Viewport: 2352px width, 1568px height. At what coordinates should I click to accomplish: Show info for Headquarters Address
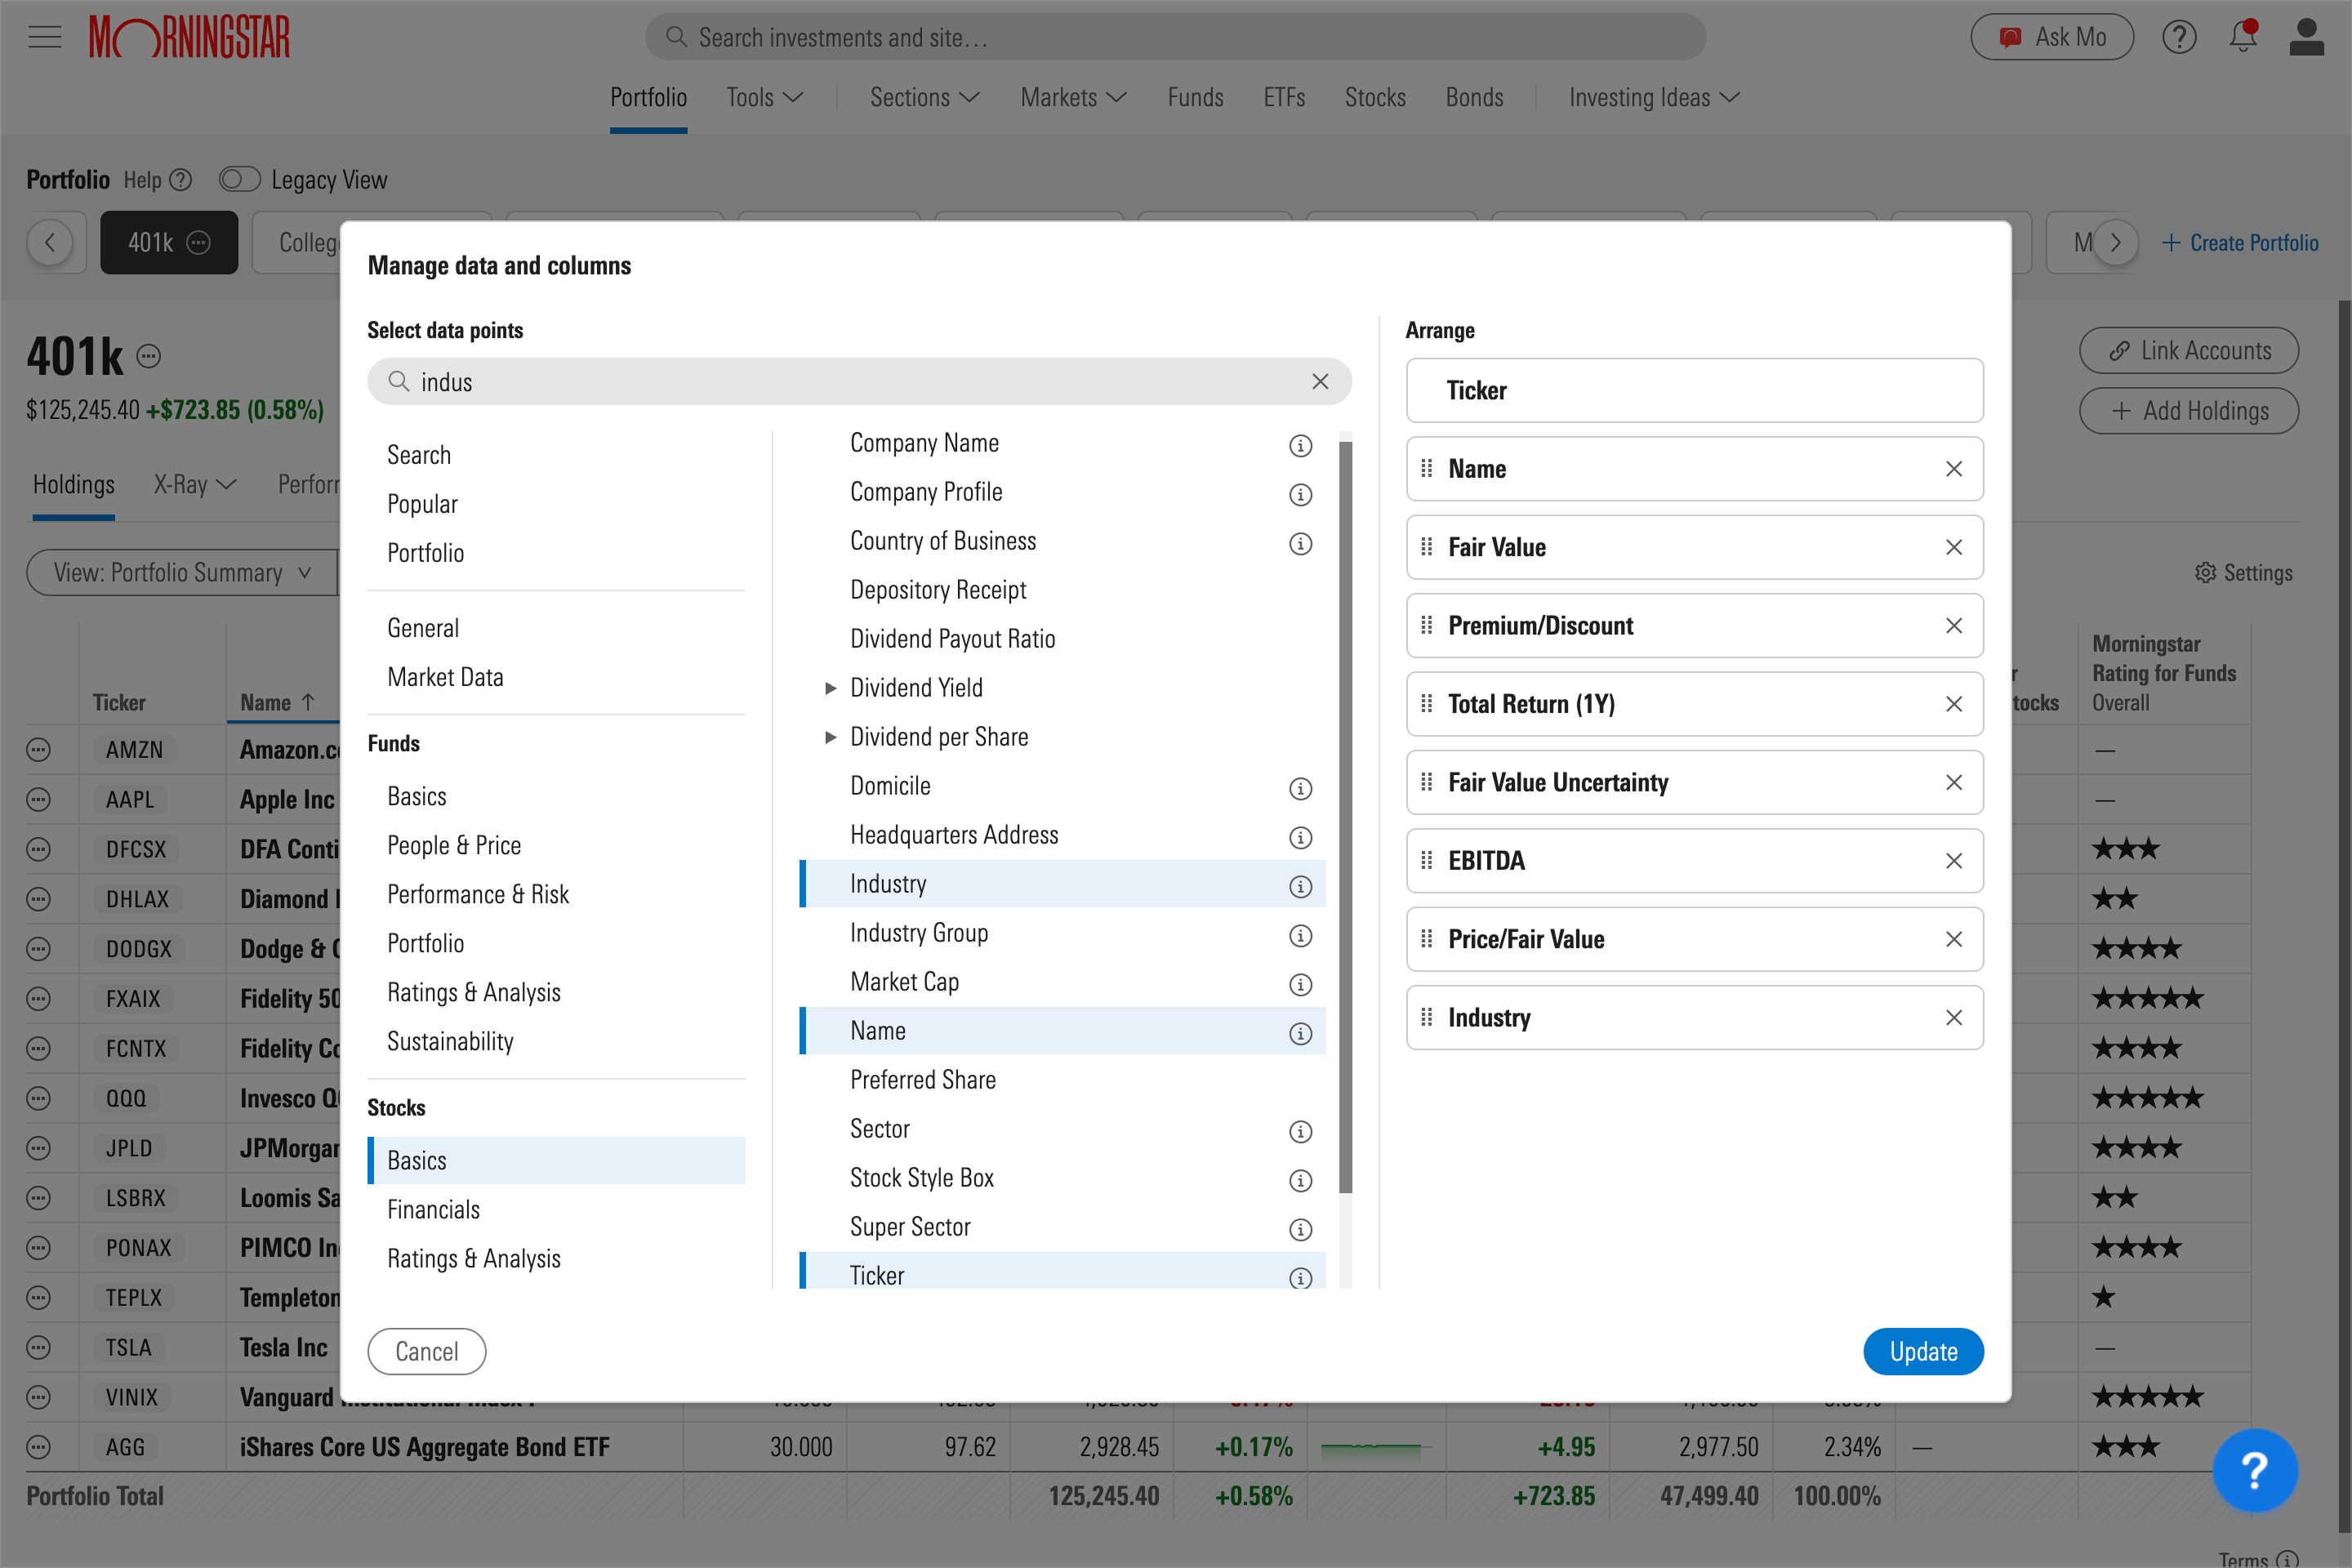point(1300,838)
